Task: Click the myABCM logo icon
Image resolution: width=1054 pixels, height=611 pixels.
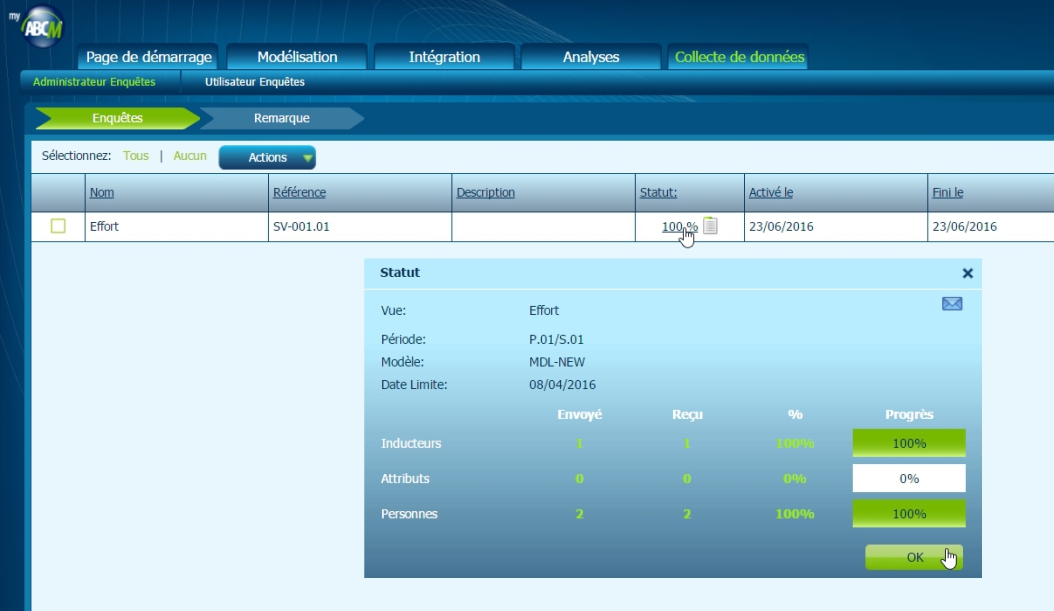Action: 40,24
